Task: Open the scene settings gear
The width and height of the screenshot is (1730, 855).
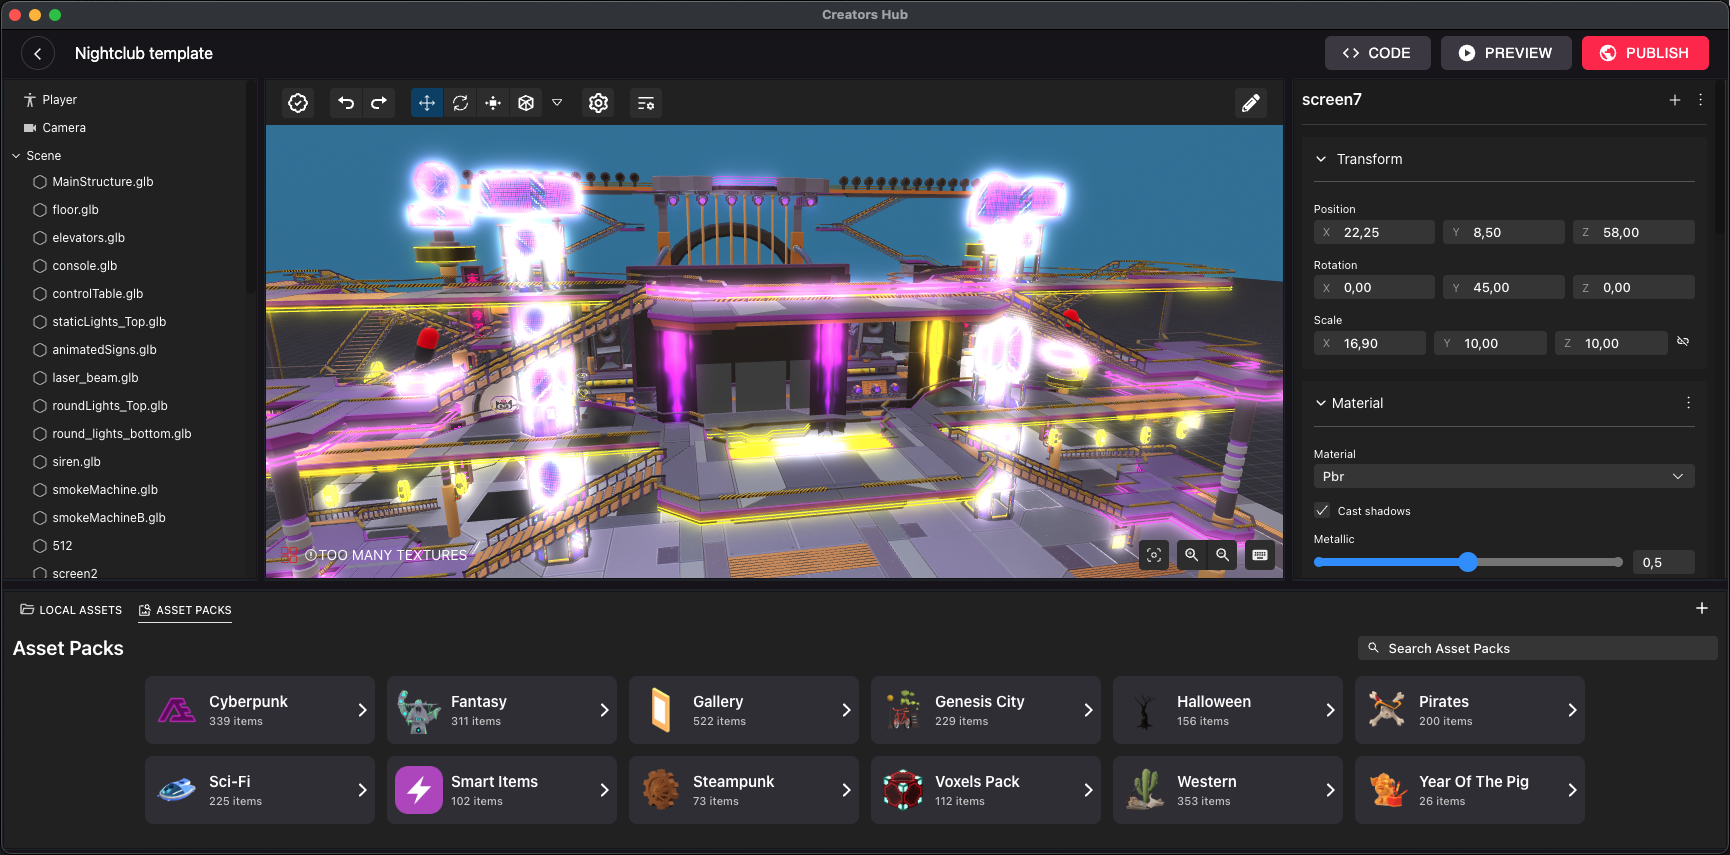Action: coord(598,103)
